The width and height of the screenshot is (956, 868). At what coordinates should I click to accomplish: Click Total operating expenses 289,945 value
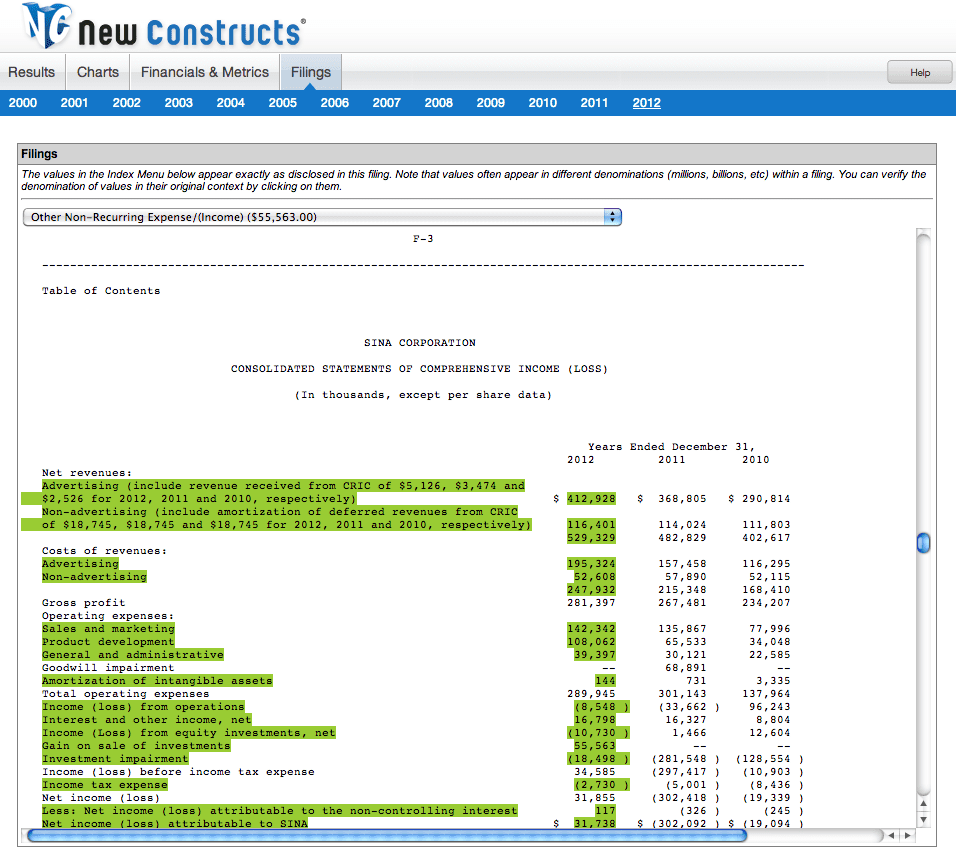point(591,694)
